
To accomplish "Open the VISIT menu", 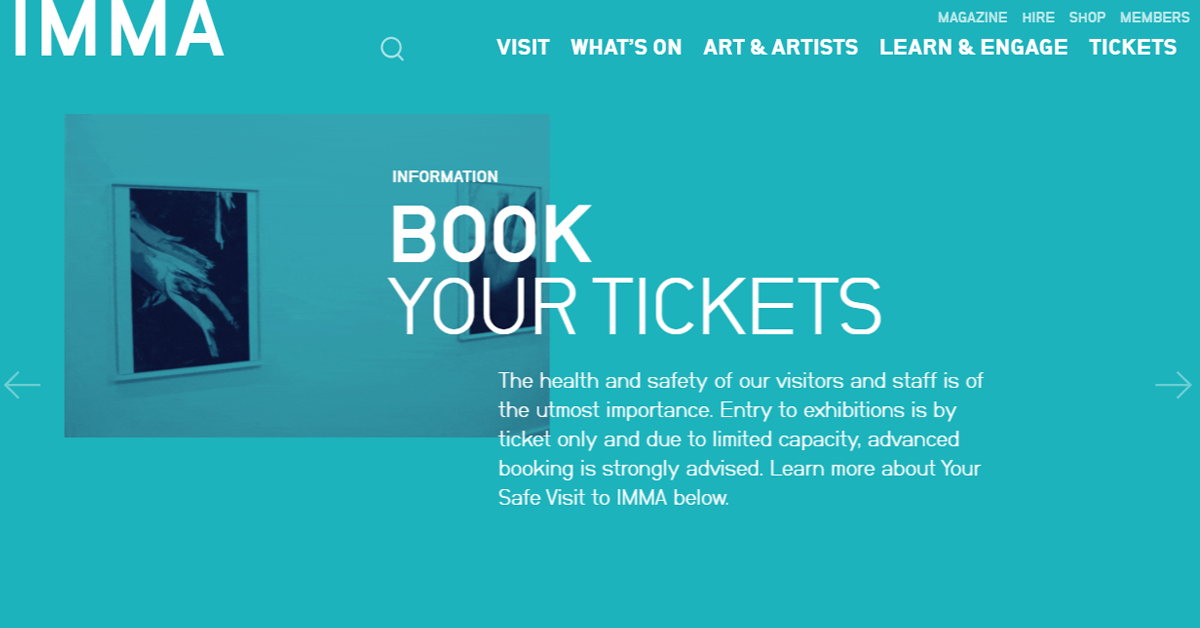I will coord(523,47).
